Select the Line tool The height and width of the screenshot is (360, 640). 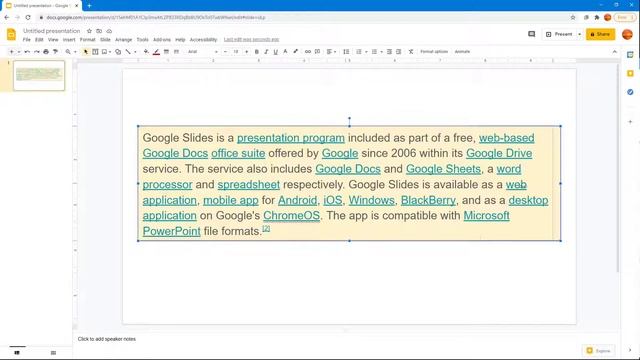[x=128, y=52]
